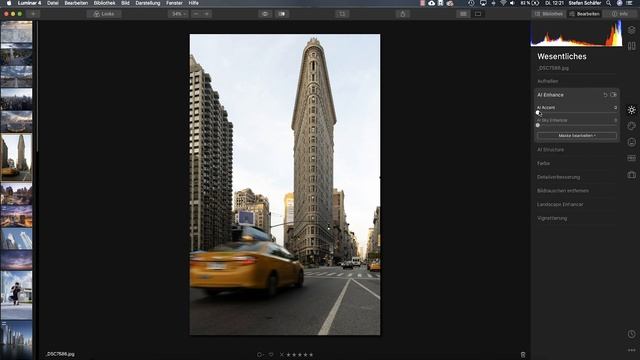This screenshot has width=640, height=360.
Task: Switch to the Info tab
Action: [x=620, y=14]
